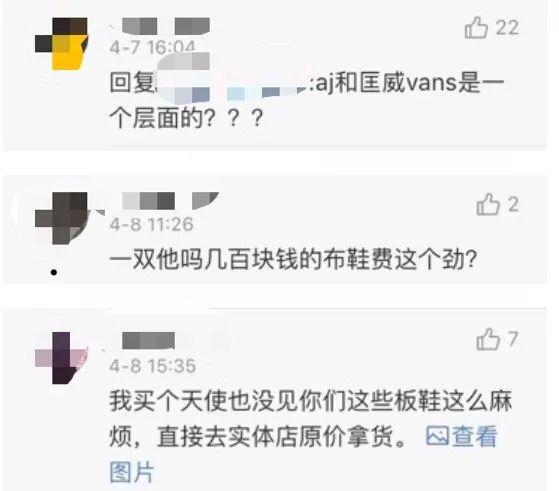
Task: Click the like count 22
Action: (507, 27)
